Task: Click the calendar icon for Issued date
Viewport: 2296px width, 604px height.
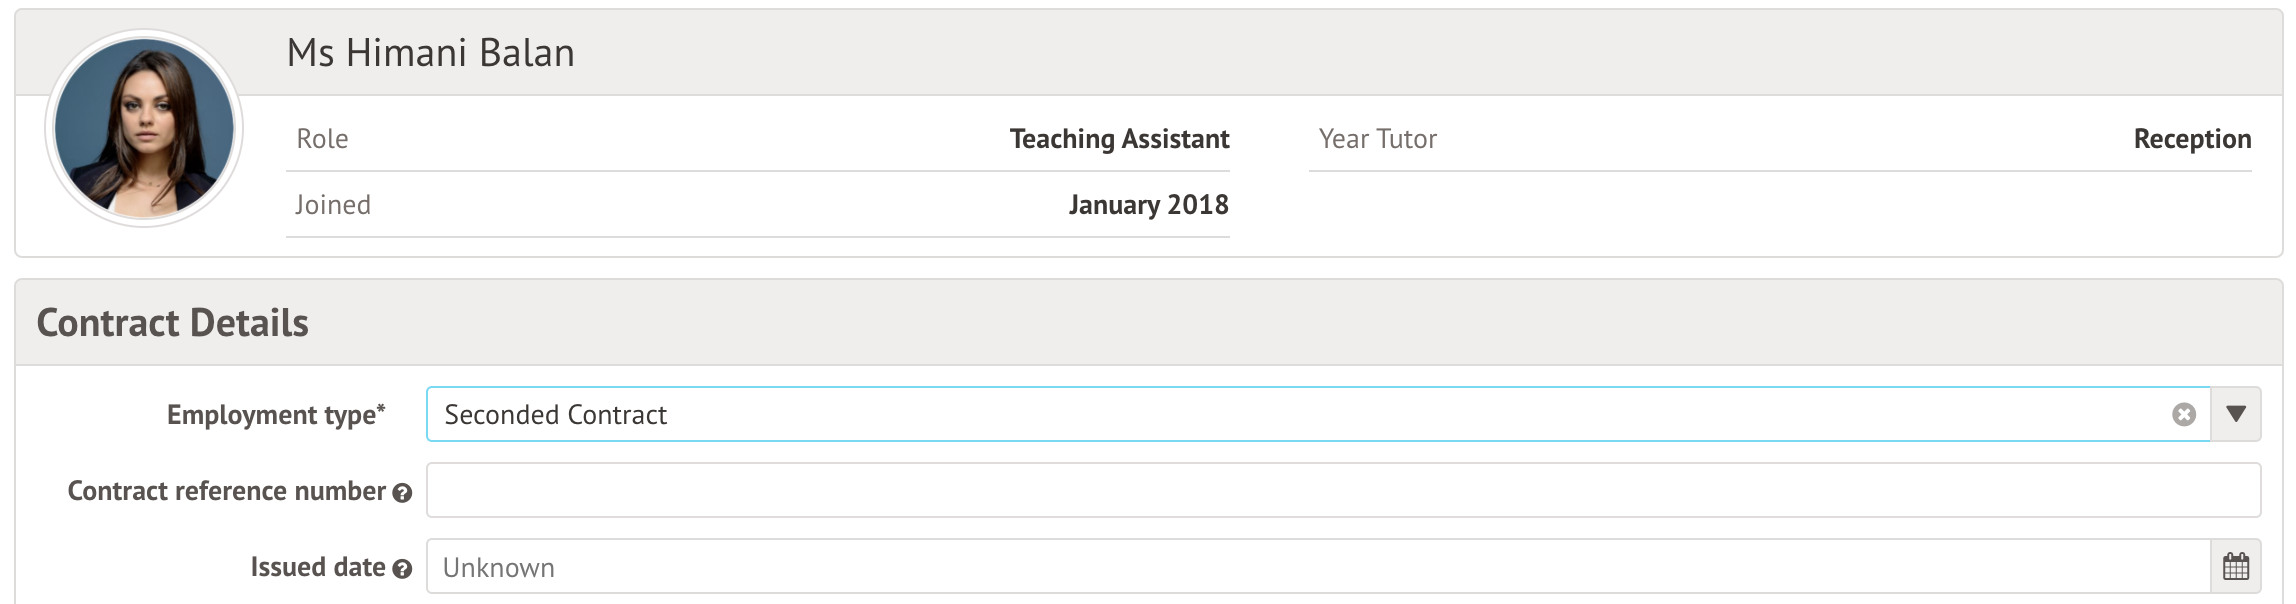Action: click(x=2236, y=567)
